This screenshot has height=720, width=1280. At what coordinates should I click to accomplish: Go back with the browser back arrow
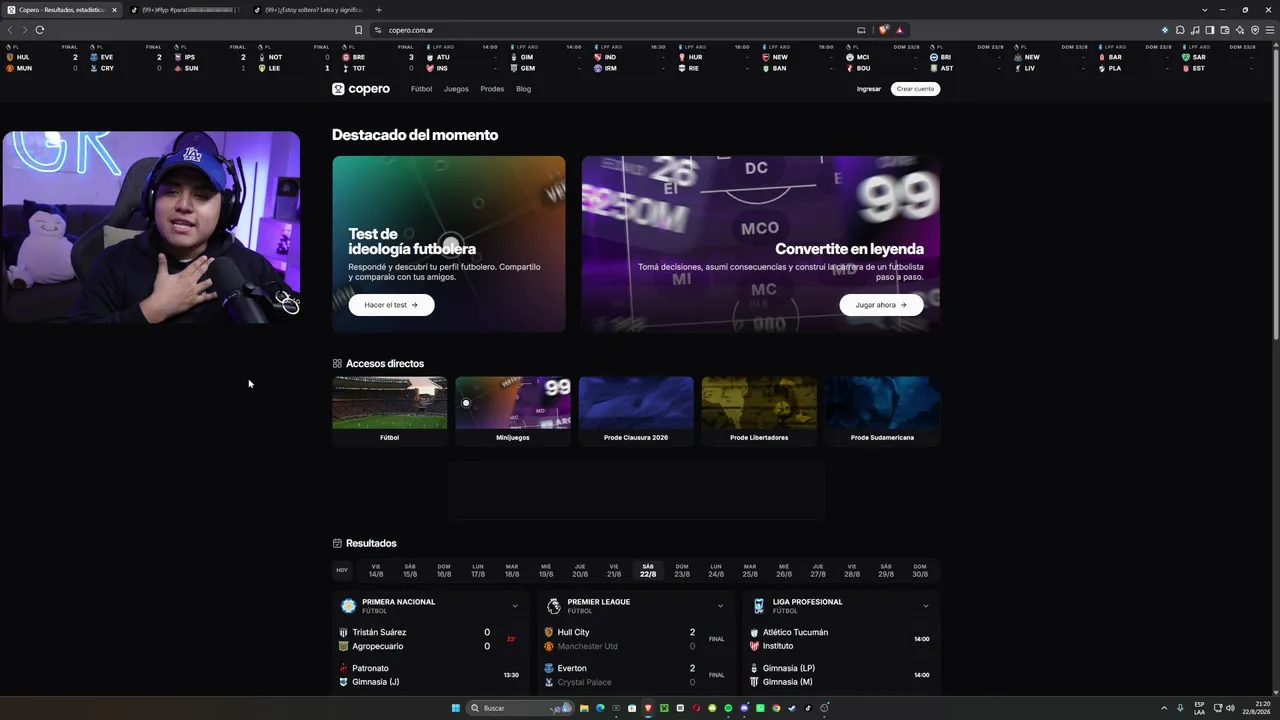pyautogui.click(x=10, y=30)
